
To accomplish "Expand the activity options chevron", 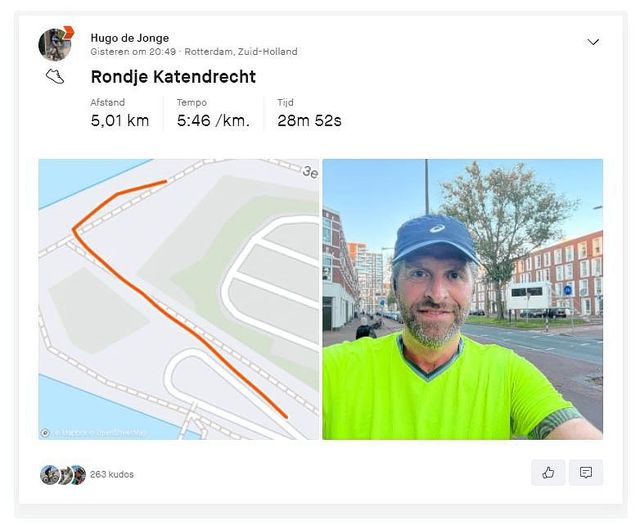I will (593, 42).
